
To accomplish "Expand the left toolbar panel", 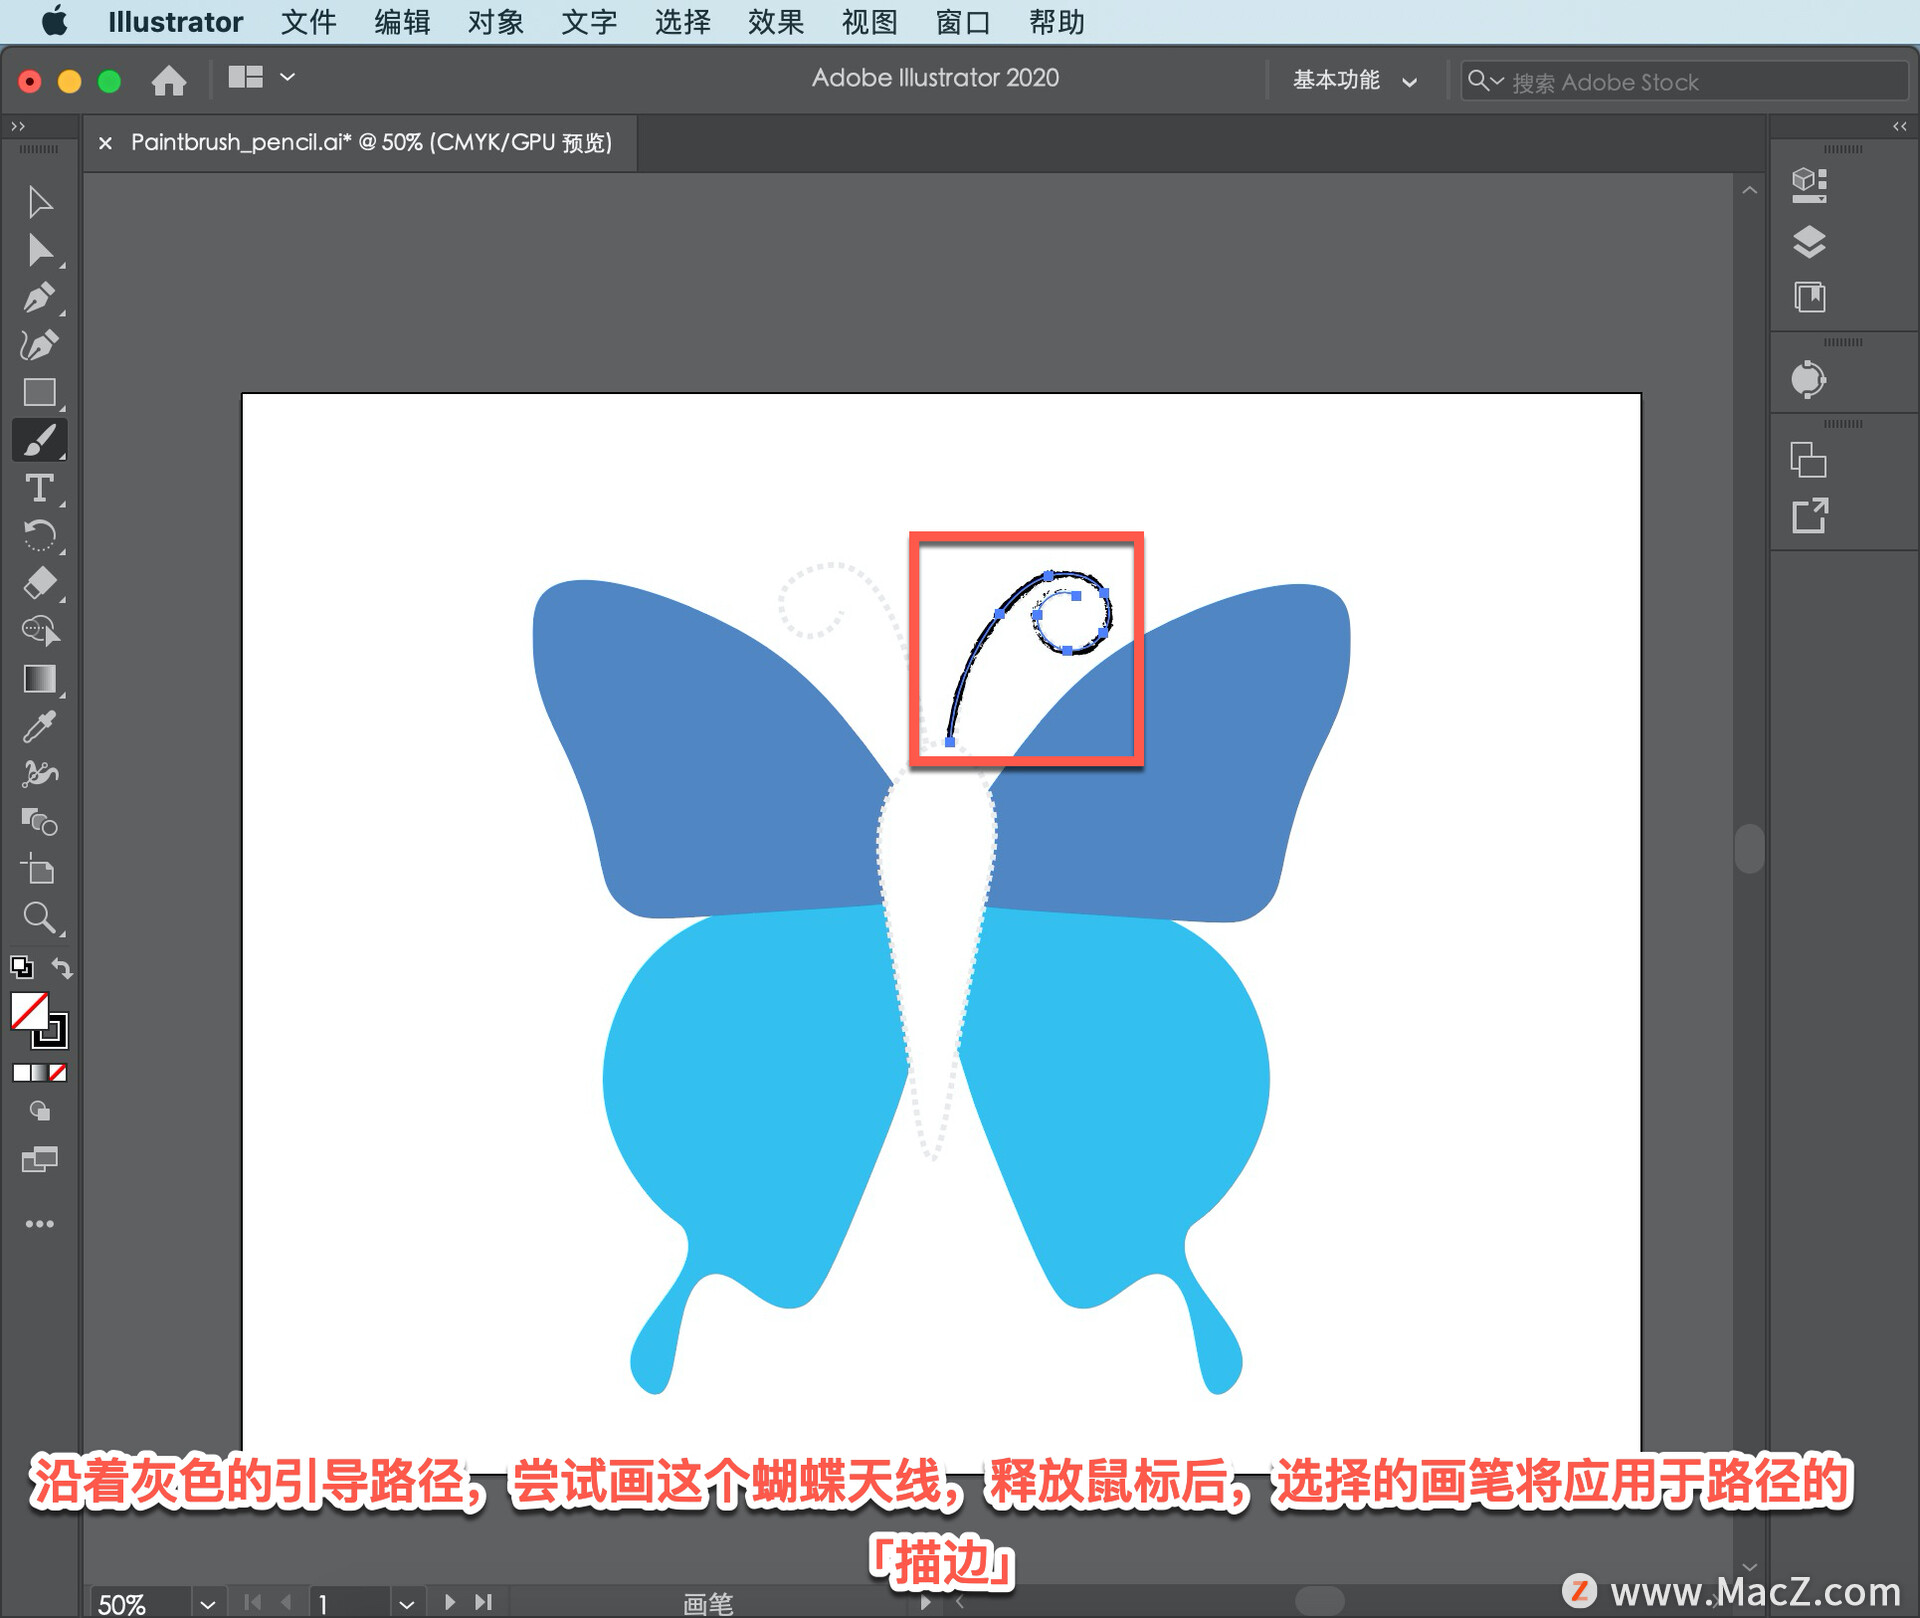I will 18,126.
